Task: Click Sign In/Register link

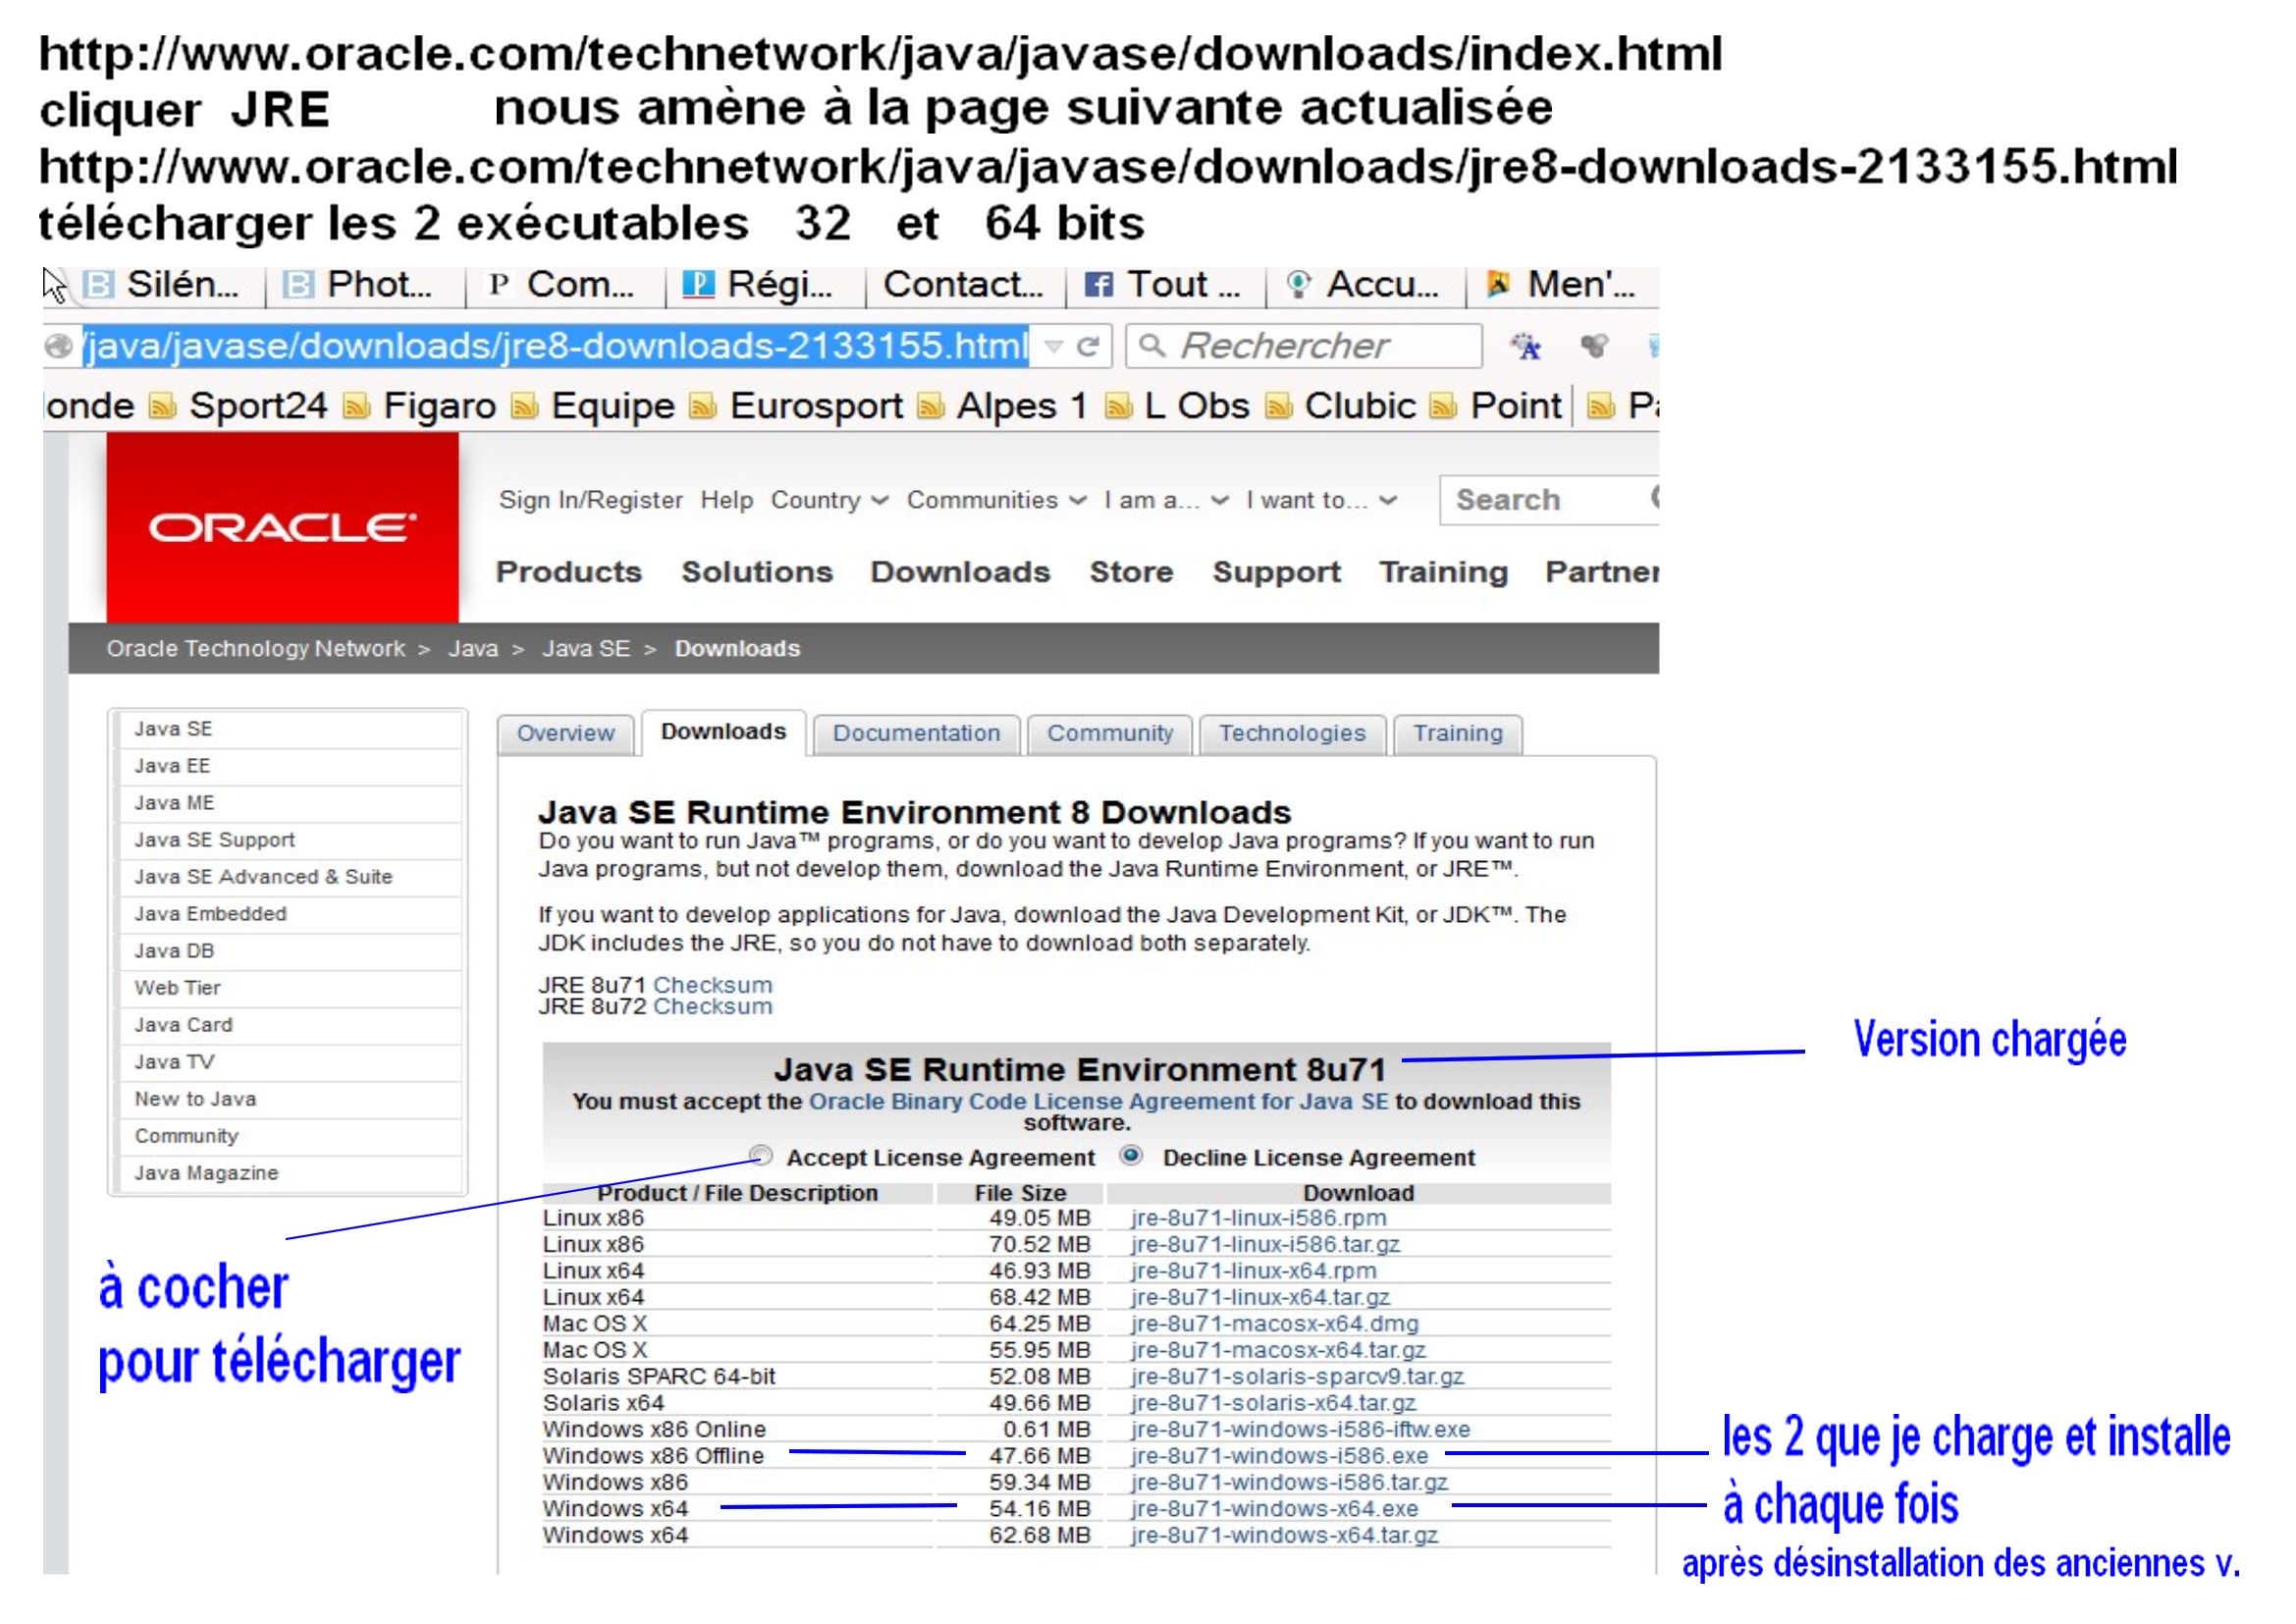Action: coord(591,500)
